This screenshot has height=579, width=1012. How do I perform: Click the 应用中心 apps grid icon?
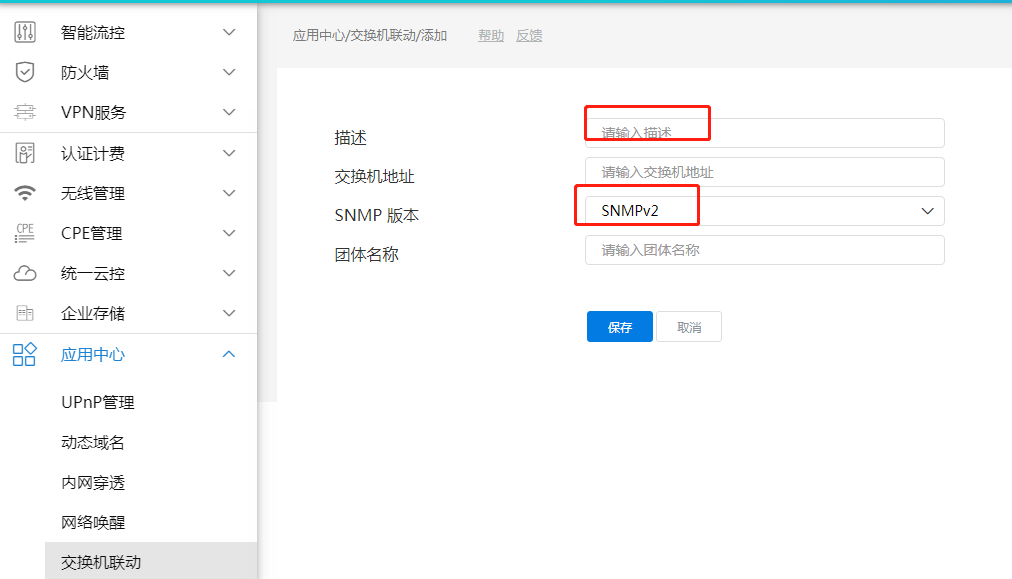point(25,354)
